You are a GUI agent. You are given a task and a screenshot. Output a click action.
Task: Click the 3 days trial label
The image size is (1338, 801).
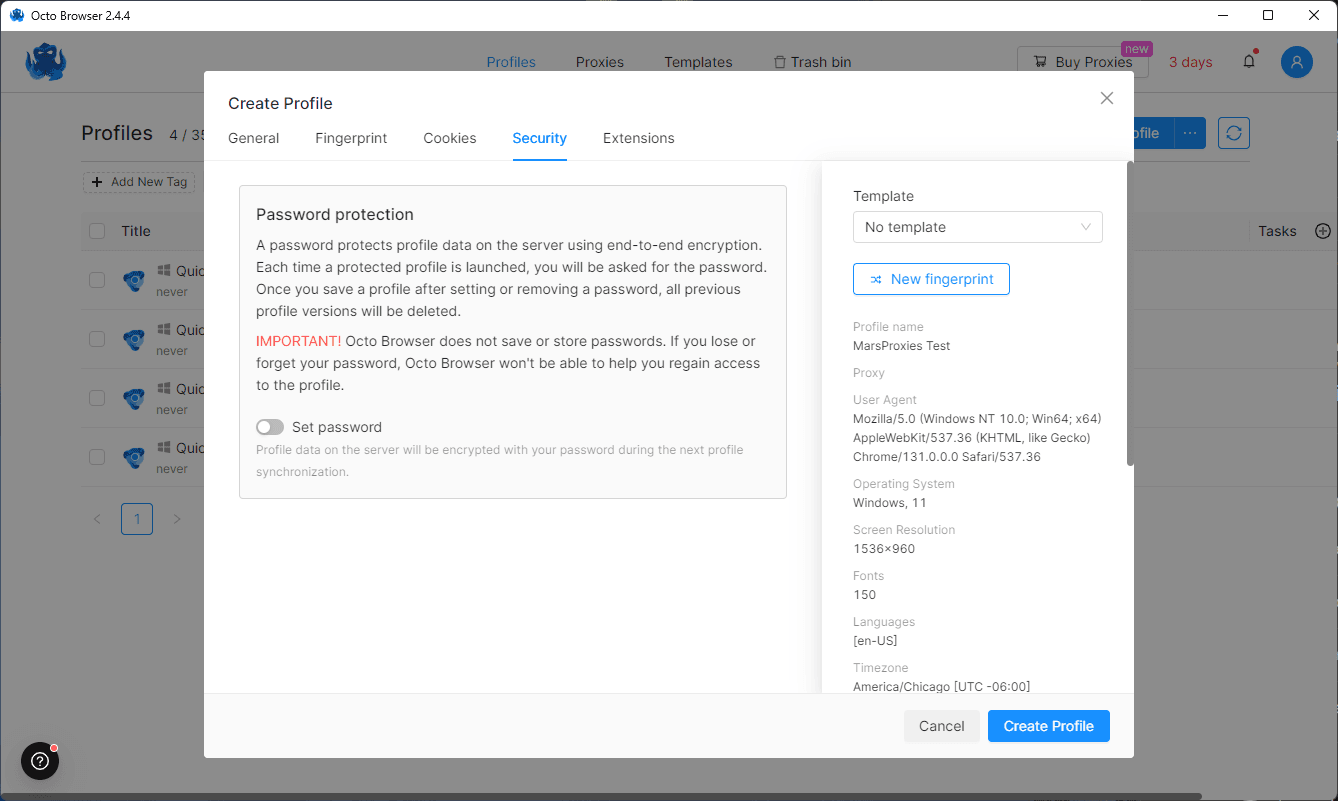click(x=1190, y=62)
